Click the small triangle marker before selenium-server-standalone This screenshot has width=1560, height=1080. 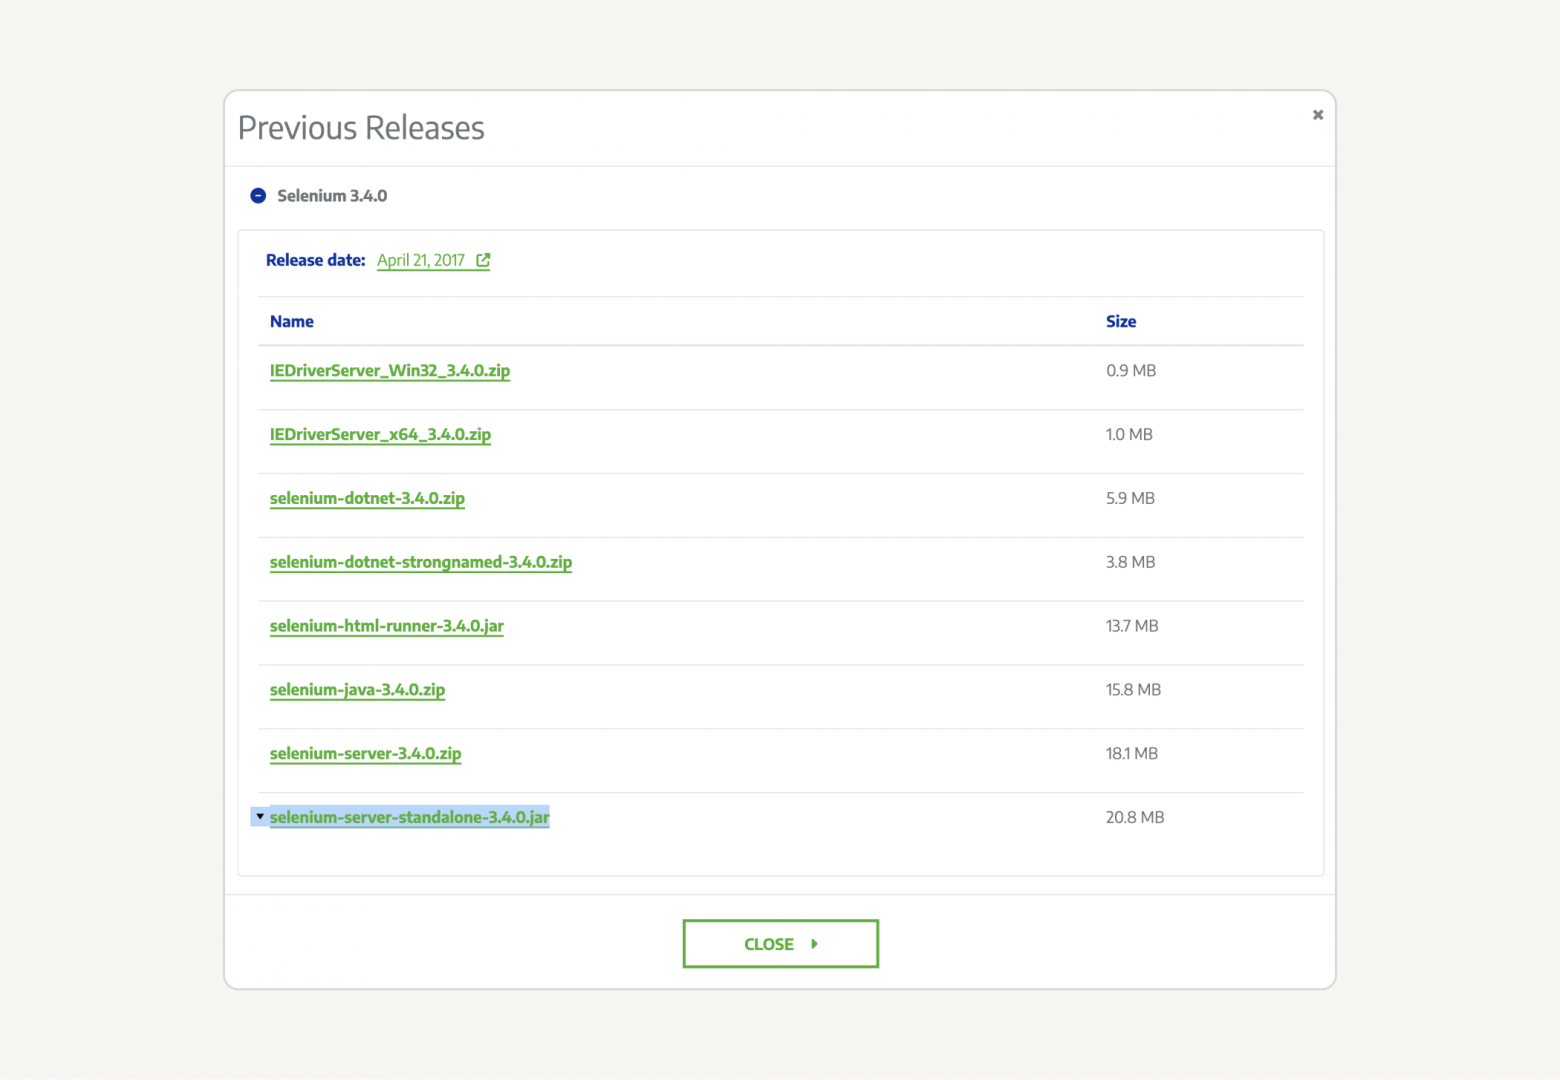(260, 817)
